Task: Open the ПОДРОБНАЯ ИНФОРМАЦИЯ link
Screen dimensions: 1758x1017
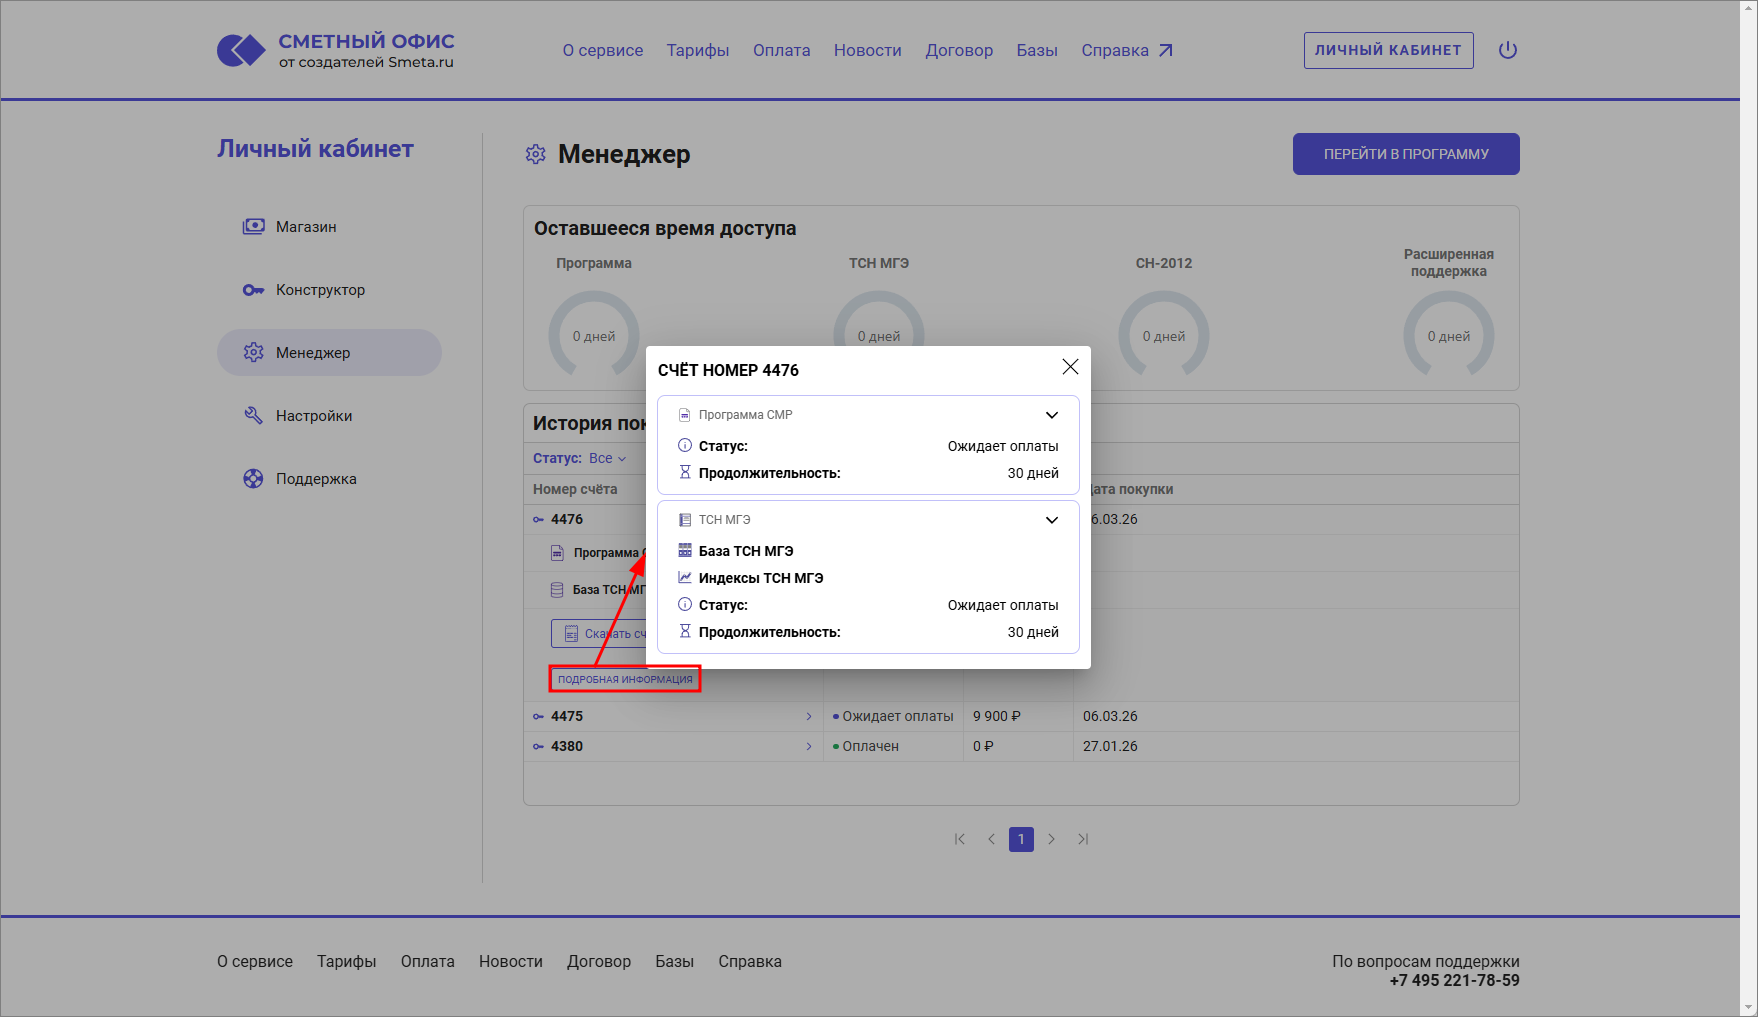Action: coord(624,679)
